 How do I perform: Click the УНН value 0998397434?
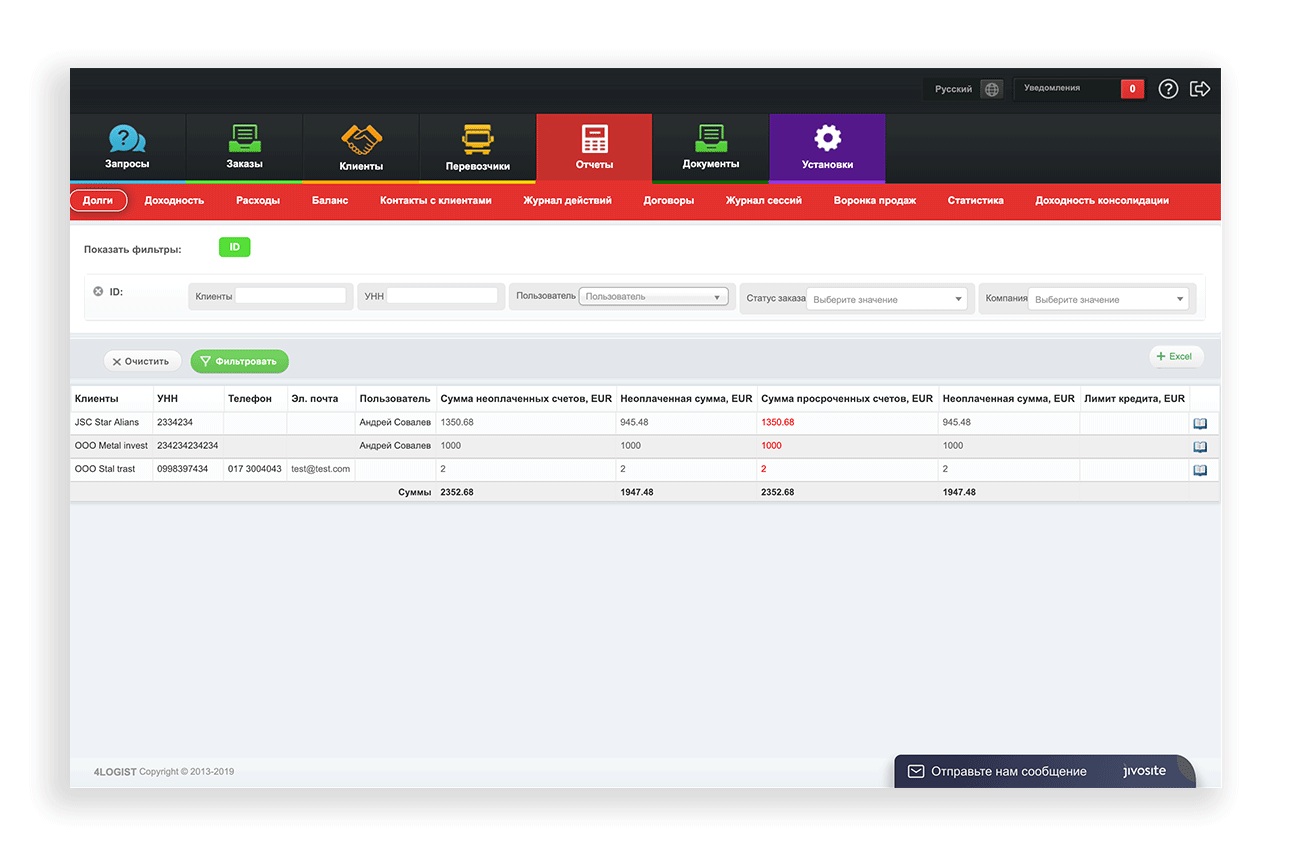[183, 468]
